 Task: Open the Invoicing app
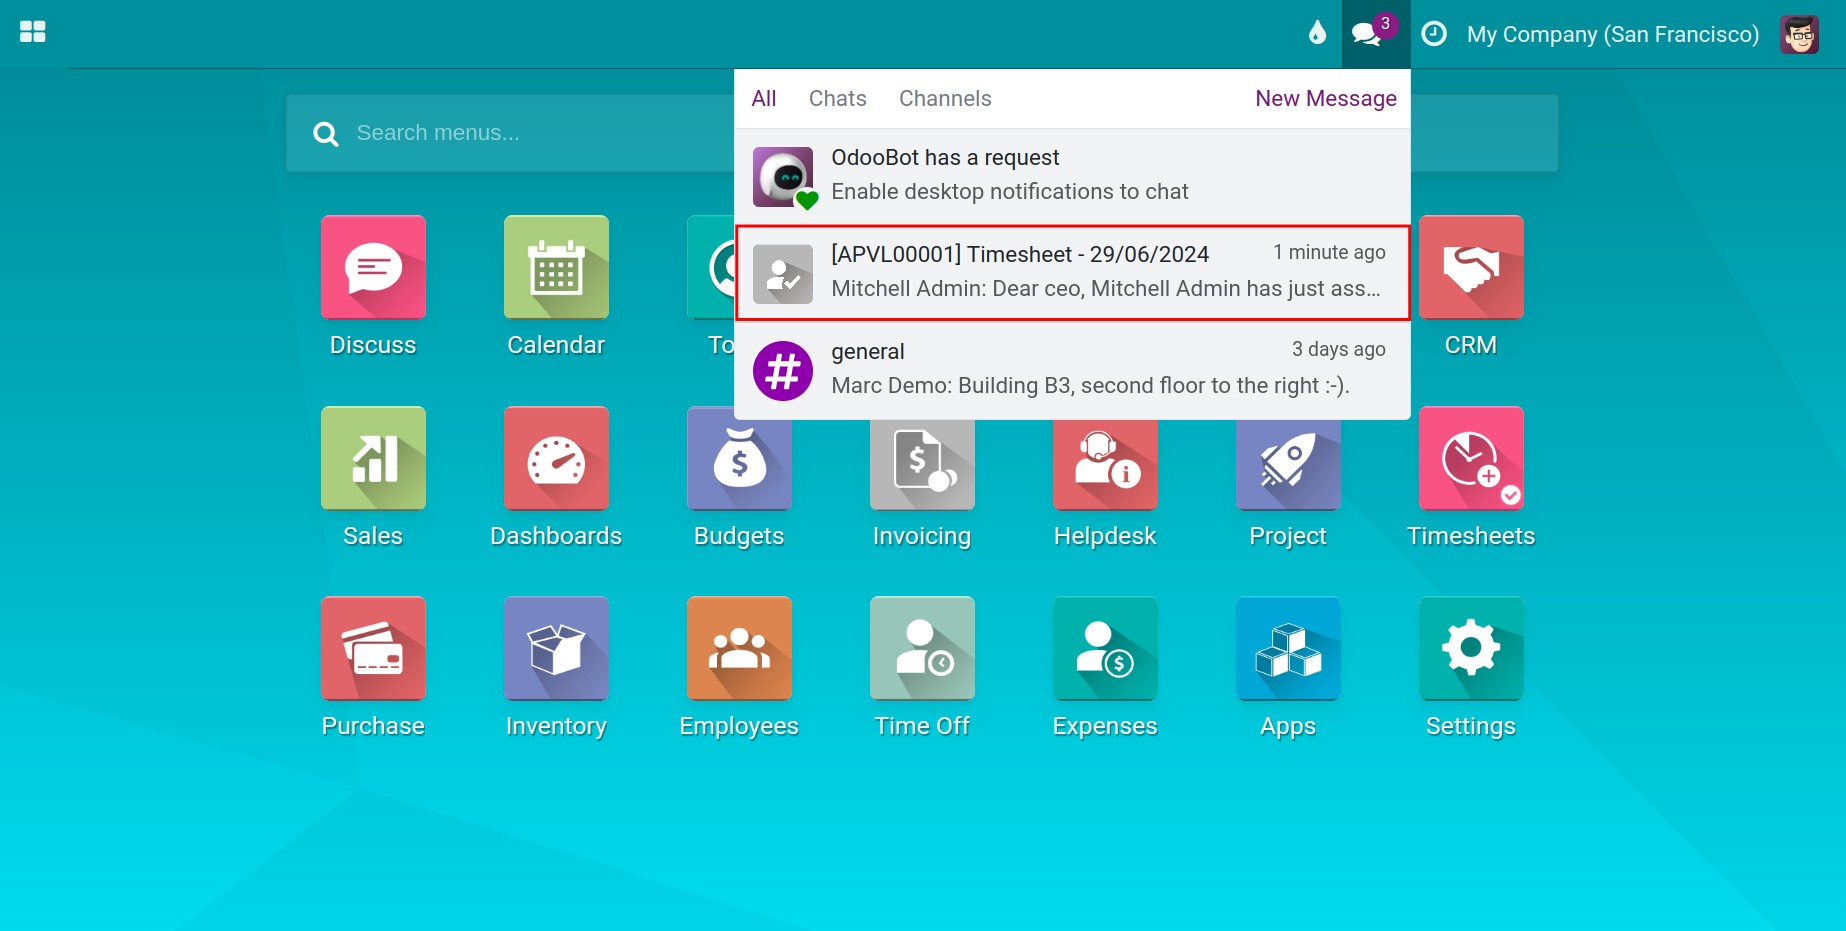click(x=922, y=465)
